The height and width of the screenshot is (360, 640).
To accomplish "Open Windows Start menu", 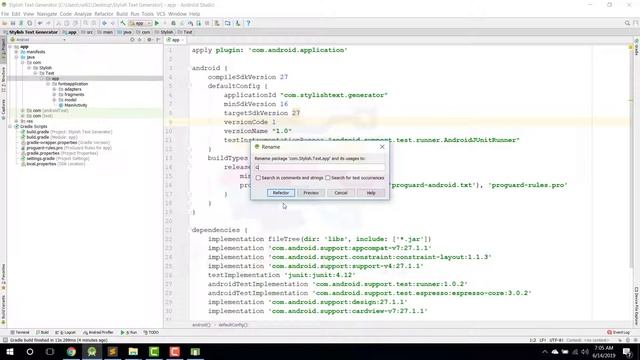I will [x=10, y=351].
